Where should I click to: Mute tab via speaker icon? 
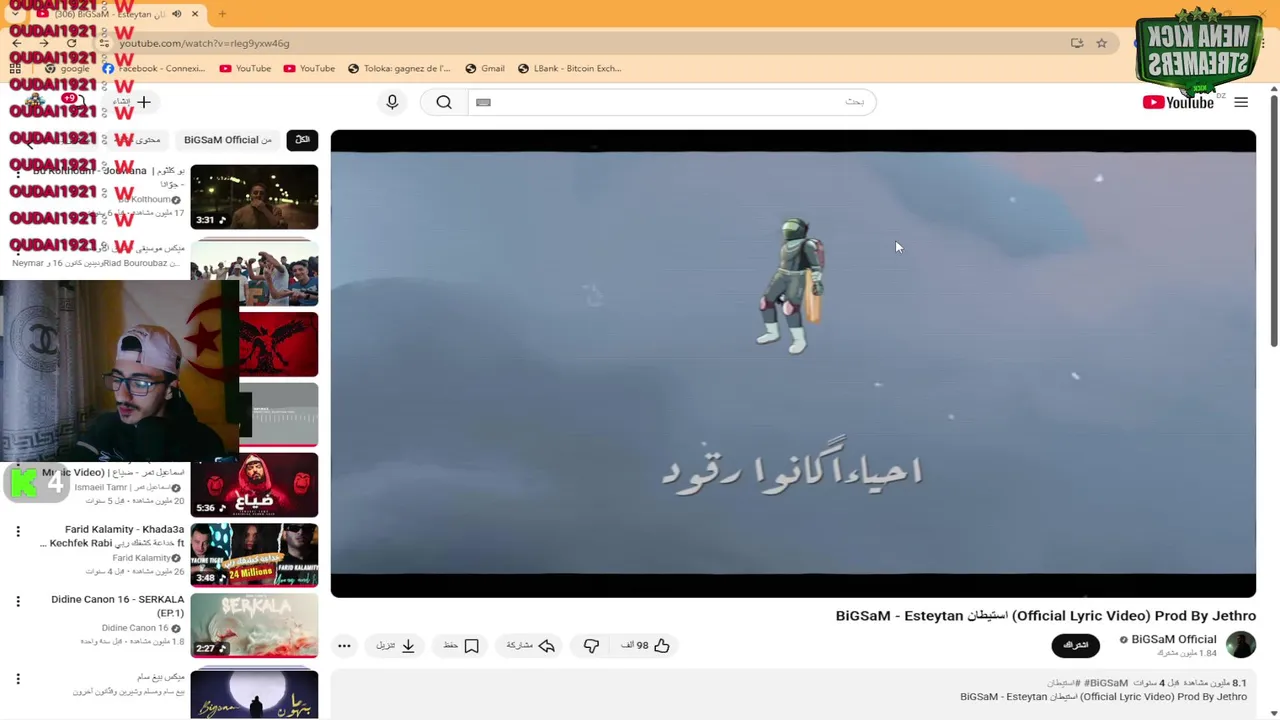pos(176,14)
